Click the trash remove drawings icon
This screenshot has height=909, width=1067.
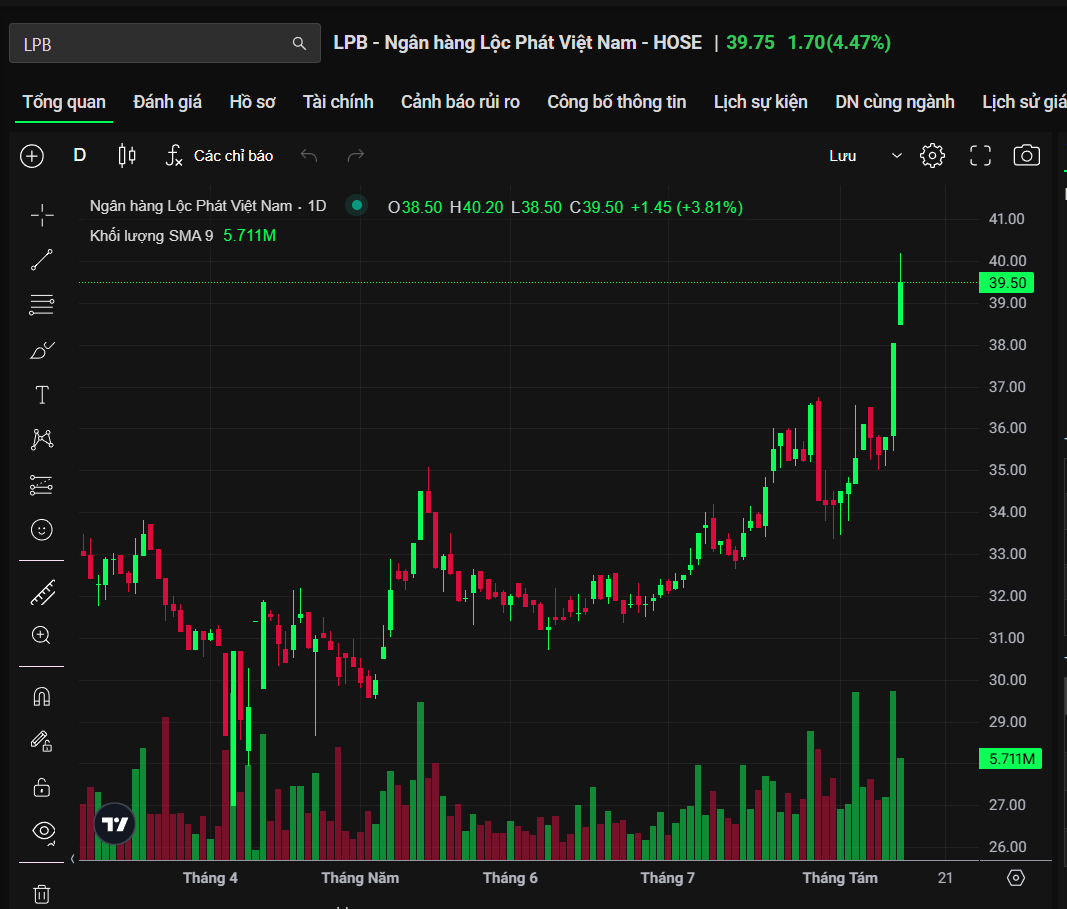click(42, 893)
